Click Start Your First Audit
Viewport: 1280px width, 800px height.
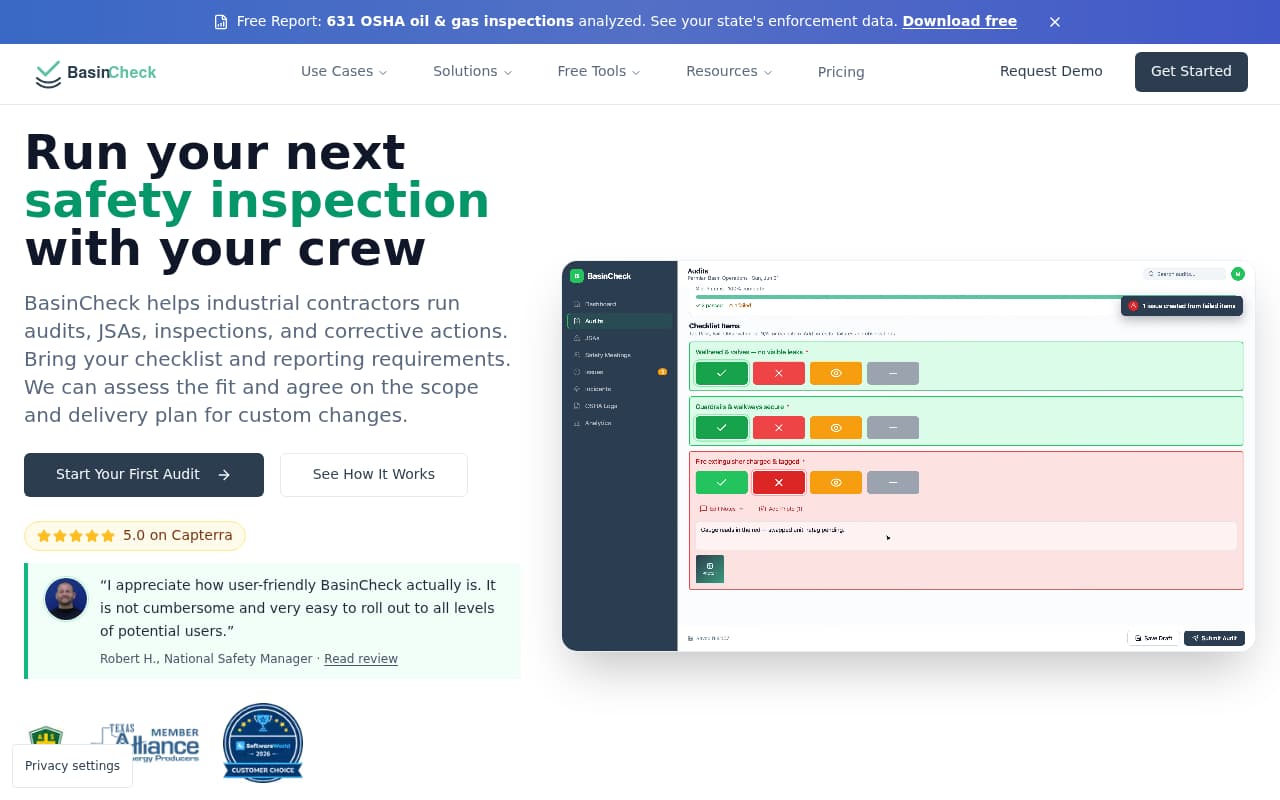tap(144, 475)
